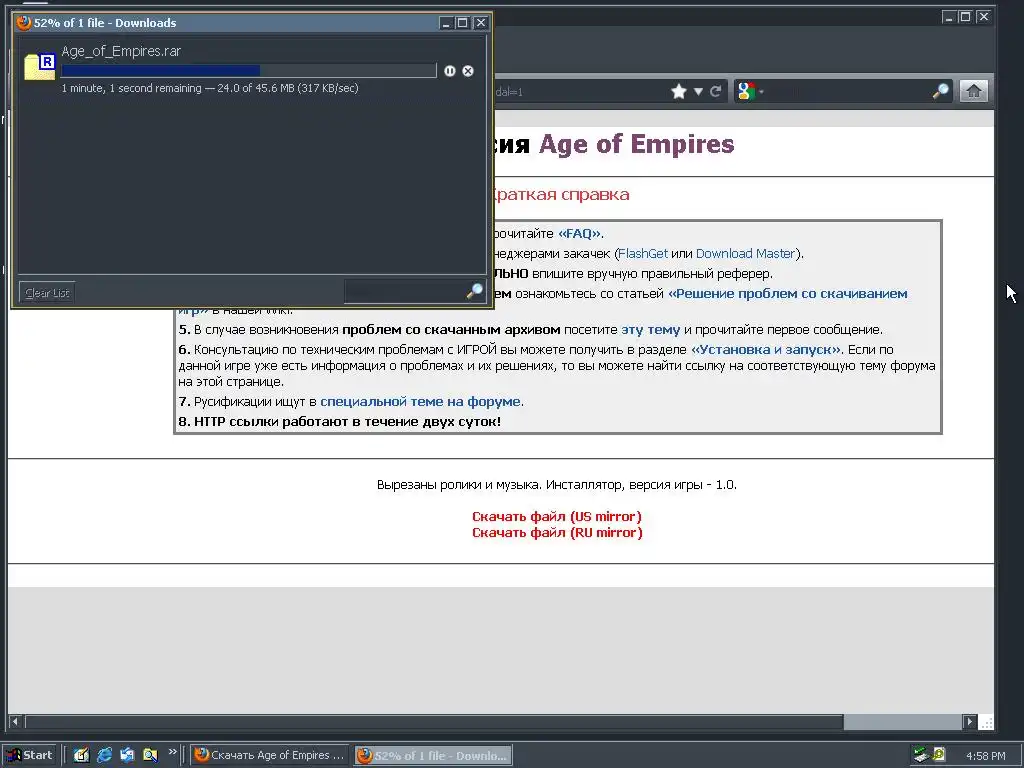The image size is (1024, 768).
Task: Click the browser search magnifier icon
Action: (940, 91)
